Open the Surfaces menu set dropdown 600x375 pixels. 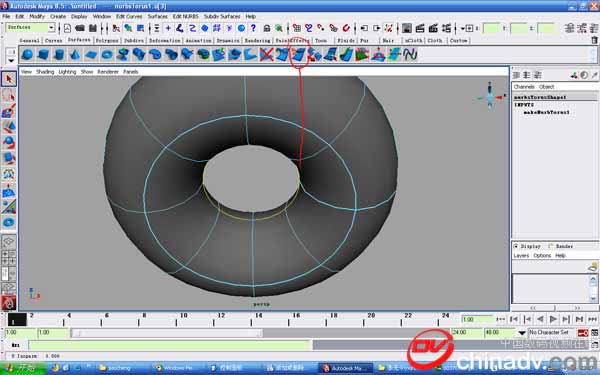tap(51, 28)
